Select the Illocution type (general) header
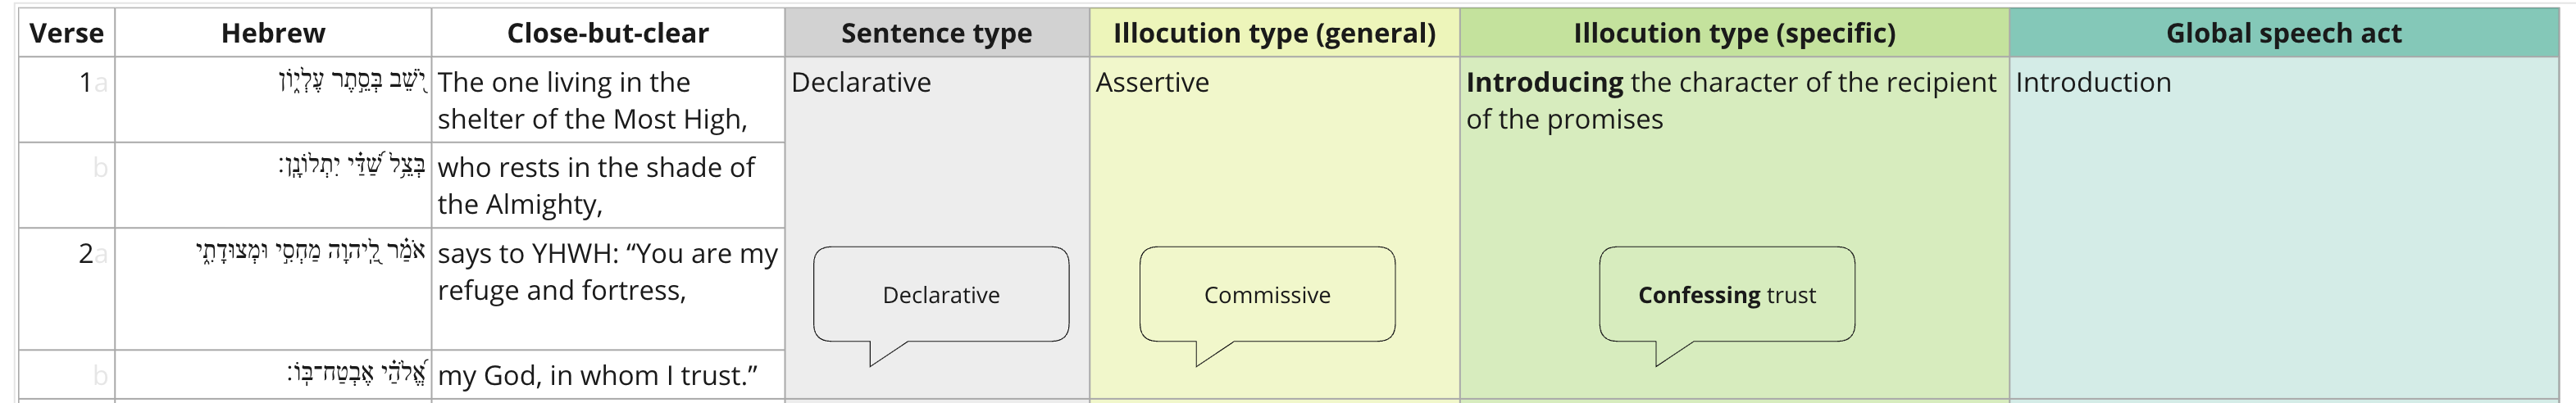2576x403 pixels. [1274, 33]
